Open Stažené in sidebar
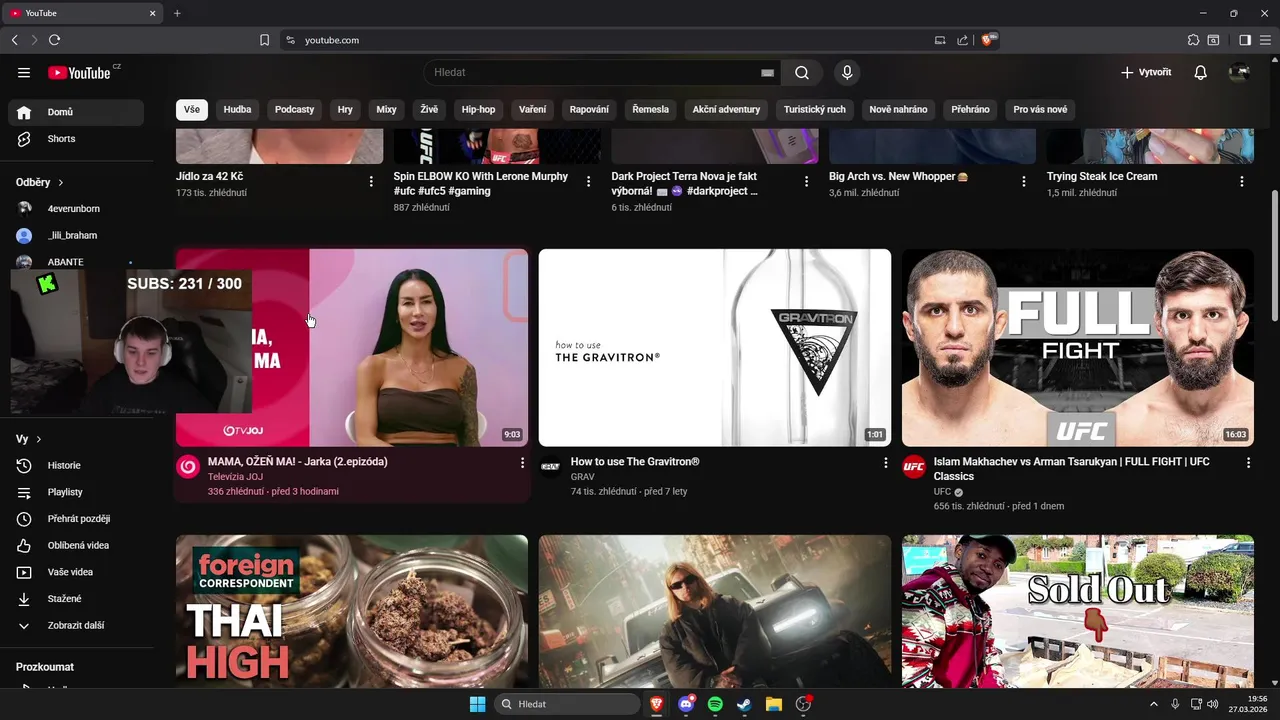The image size is (1280, 720). 76,599
